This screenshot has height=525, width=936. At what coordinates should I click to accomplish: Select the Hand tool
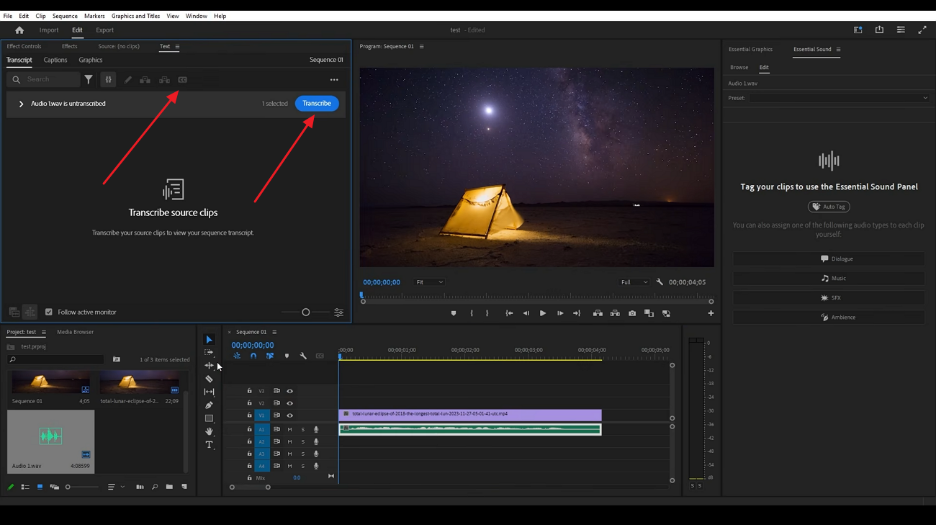(209, 431)
